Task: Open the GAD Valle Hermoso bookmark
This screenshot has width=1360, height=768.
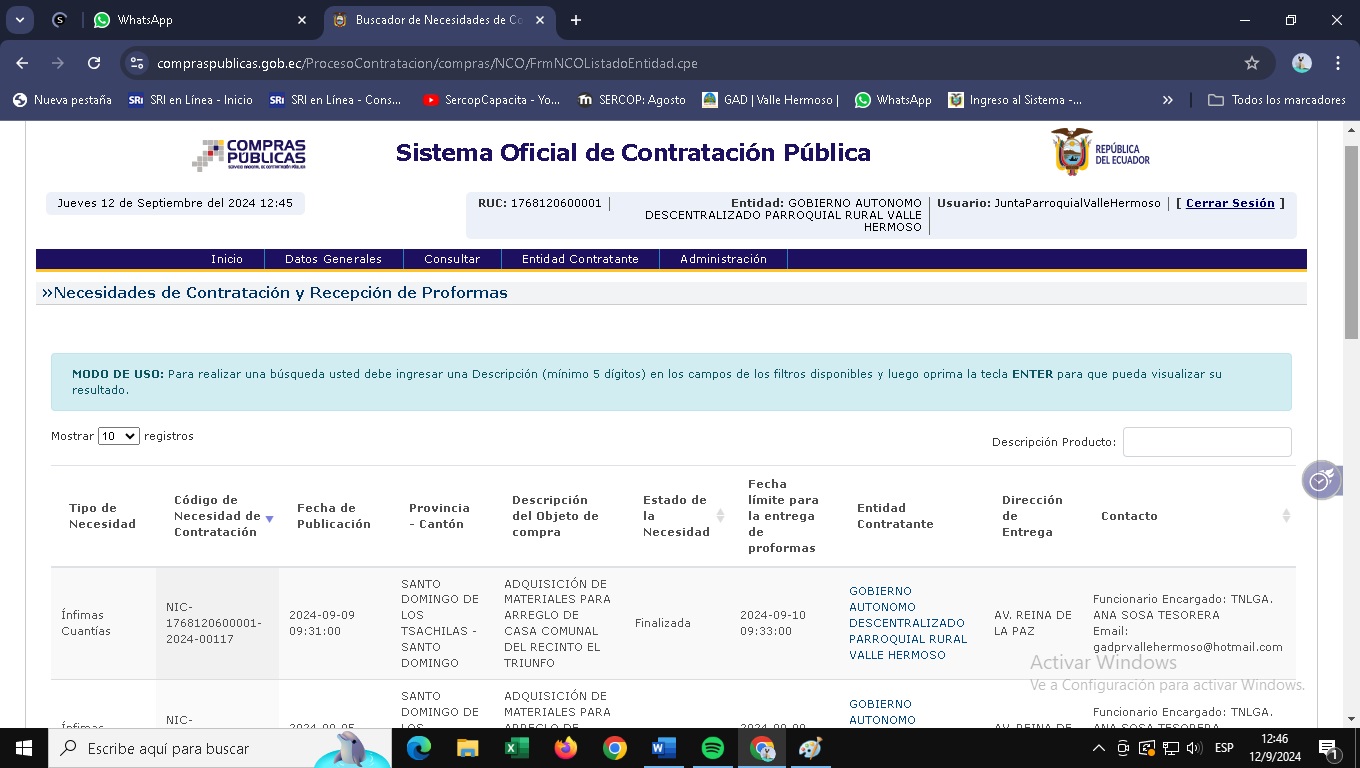Action: 770,100
